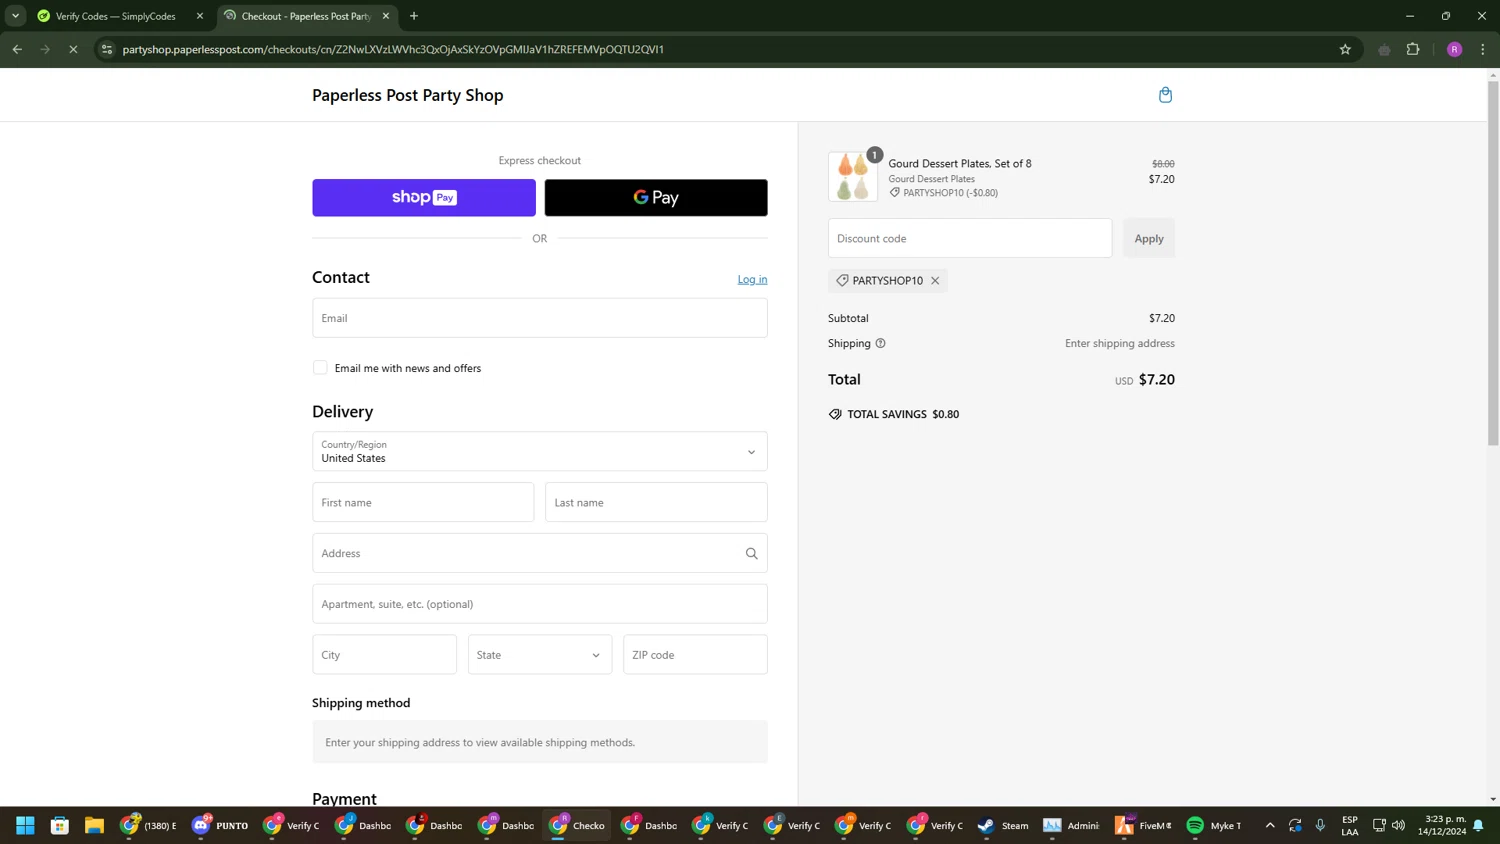
Task: Click the address search magnifier icon
Action: 751,553
